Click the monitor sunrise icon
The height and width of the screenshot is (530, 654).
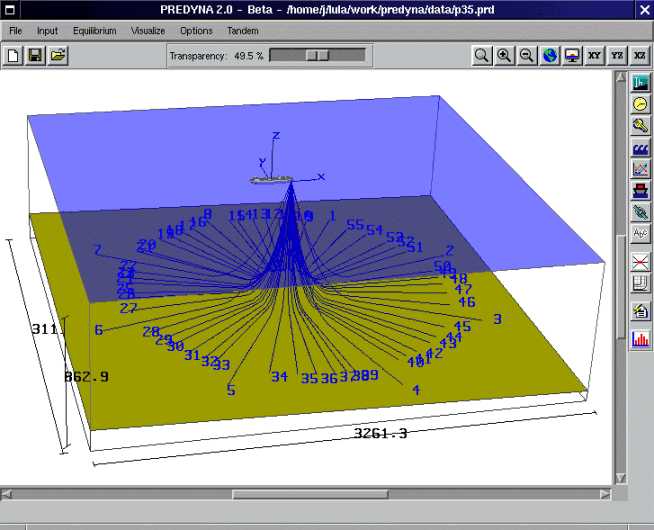(x=572, y=55)
